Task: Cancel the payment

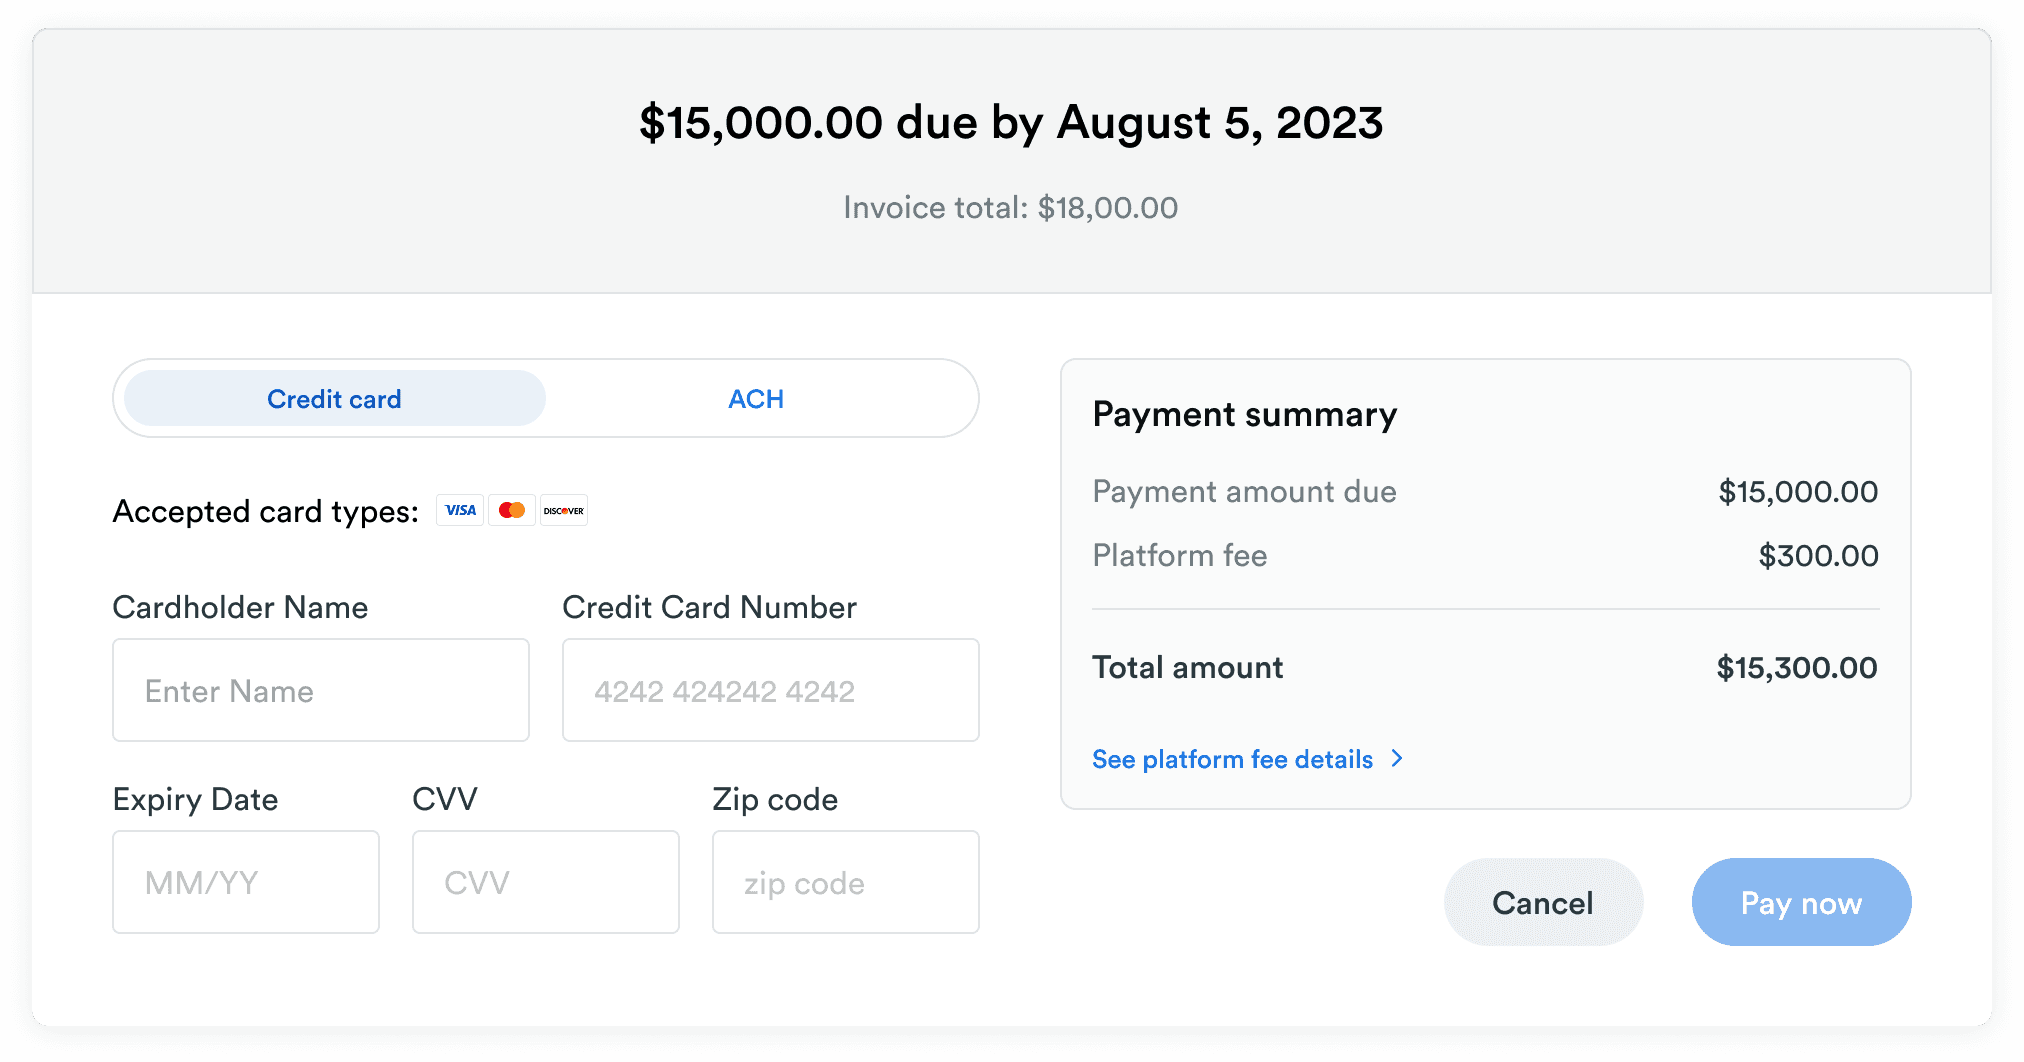Action: point(1542,902)
